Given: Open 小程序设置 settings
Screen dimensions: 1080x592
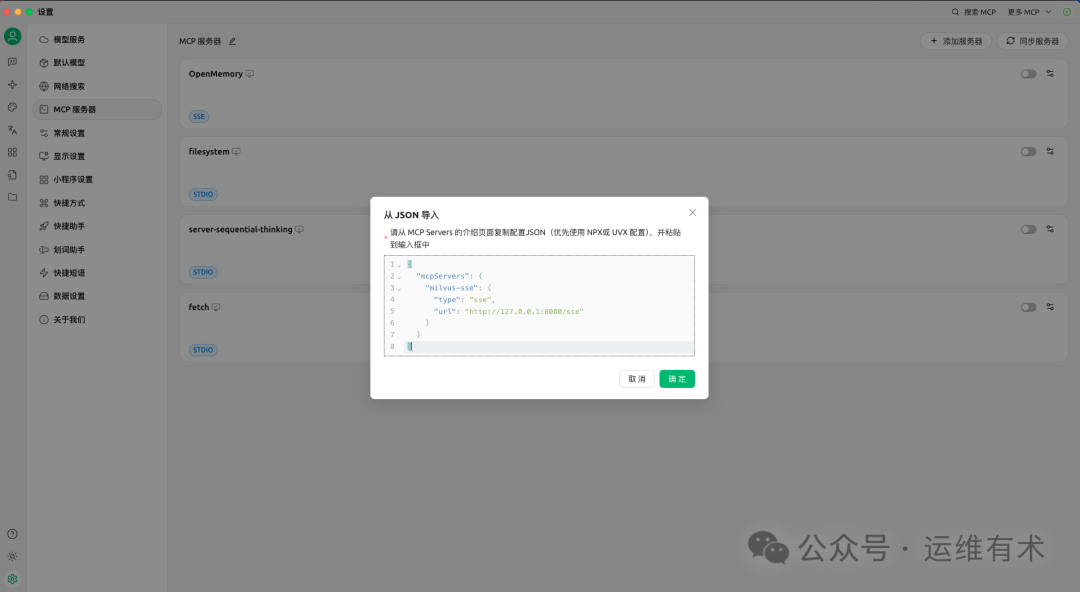Looking at the screenshot, I should point(97,179).
